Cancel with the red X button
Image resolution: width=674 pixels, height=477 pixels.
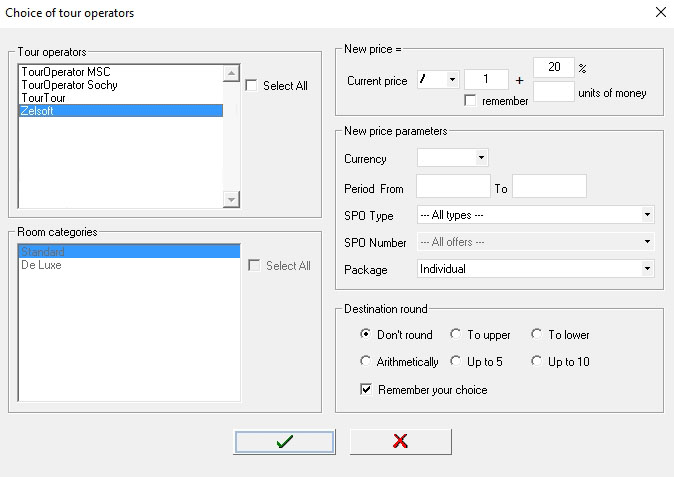[400, 441]
